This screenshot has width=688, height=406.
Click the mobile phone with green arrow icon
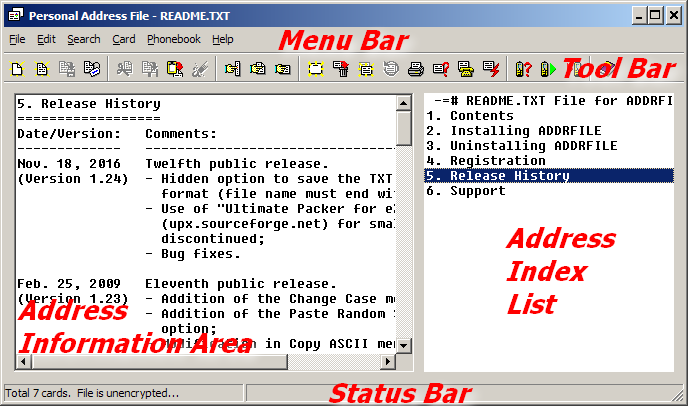click(548, 69)
